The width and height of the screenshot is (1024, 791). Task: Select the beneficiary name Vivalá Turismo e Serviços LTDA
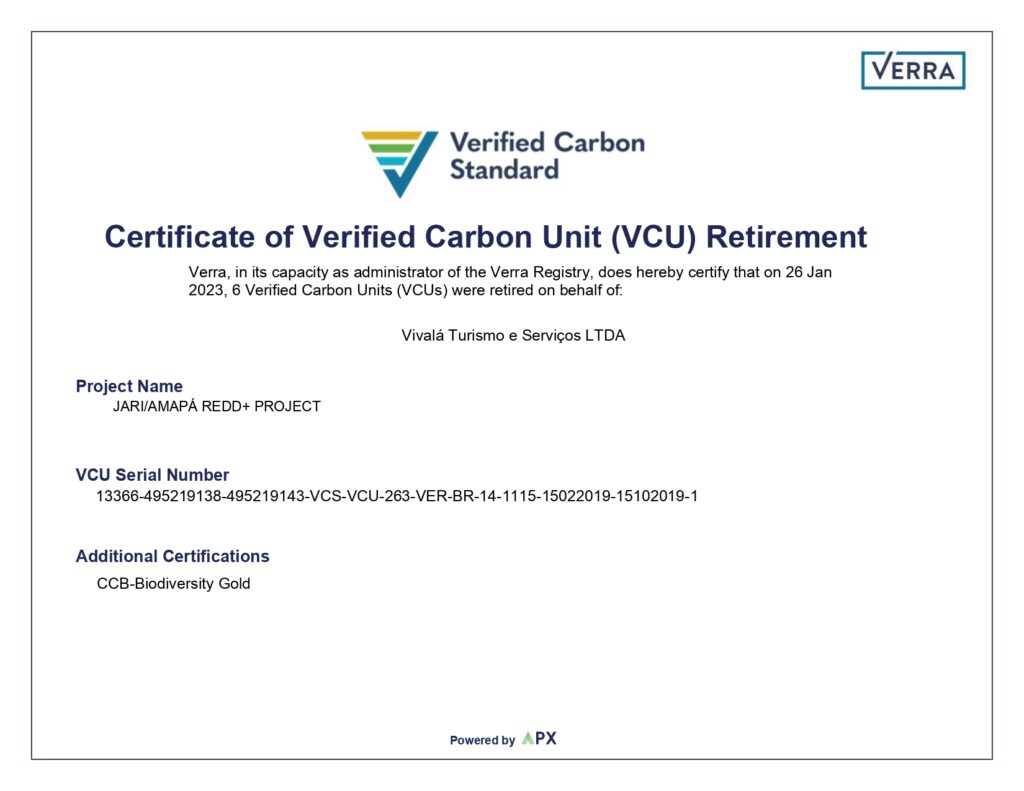[x=513, y=335]
